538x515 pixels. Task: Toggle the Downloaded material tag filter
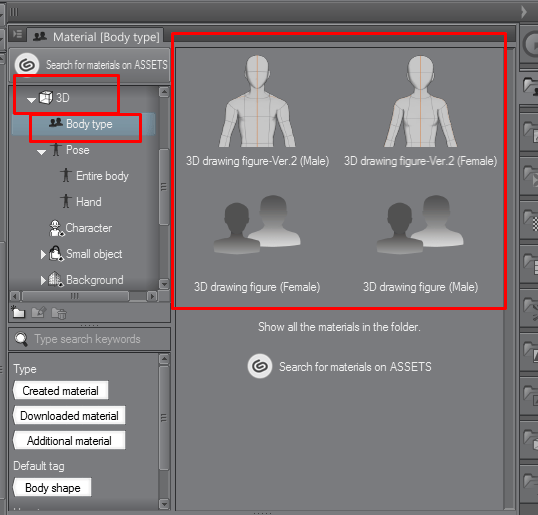click(x=69, y=415)
